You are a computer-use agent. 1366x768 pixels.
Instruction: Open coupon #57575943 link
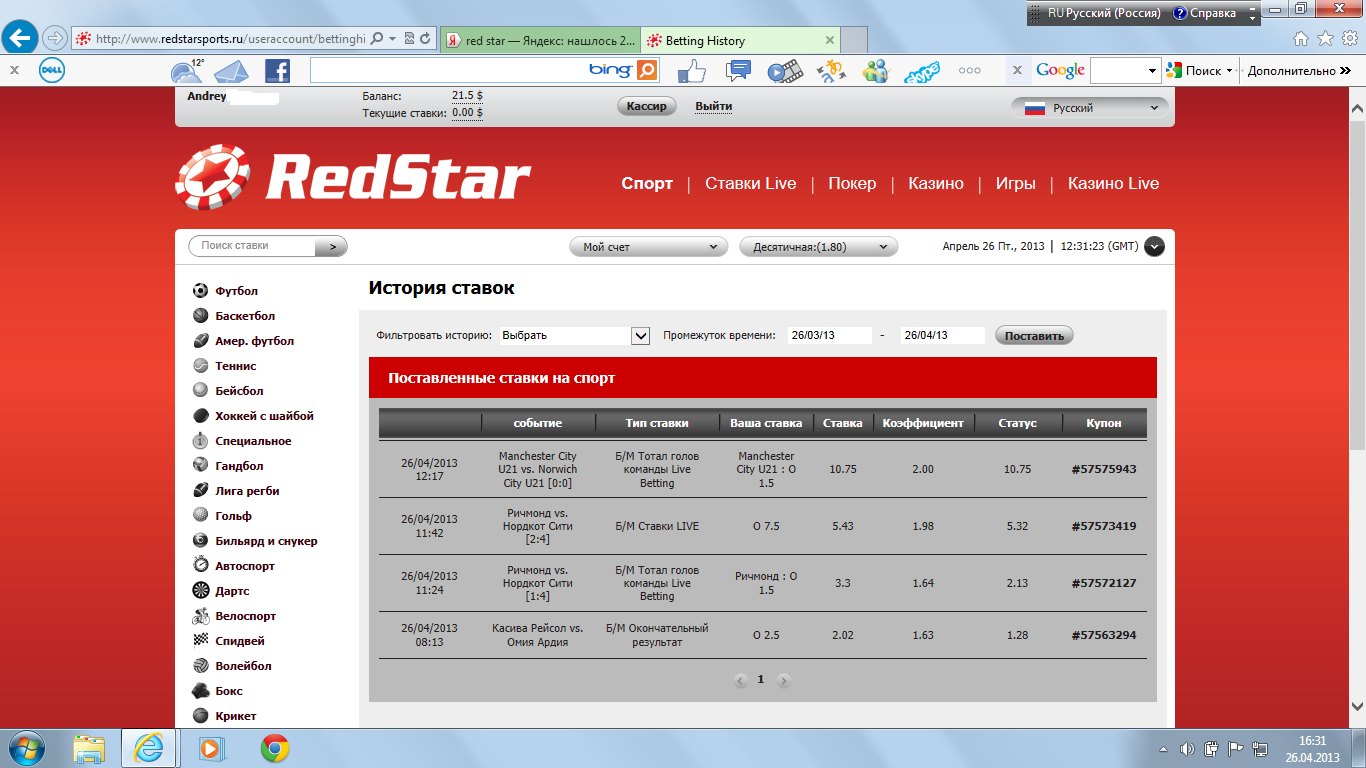click(1103, 469)
